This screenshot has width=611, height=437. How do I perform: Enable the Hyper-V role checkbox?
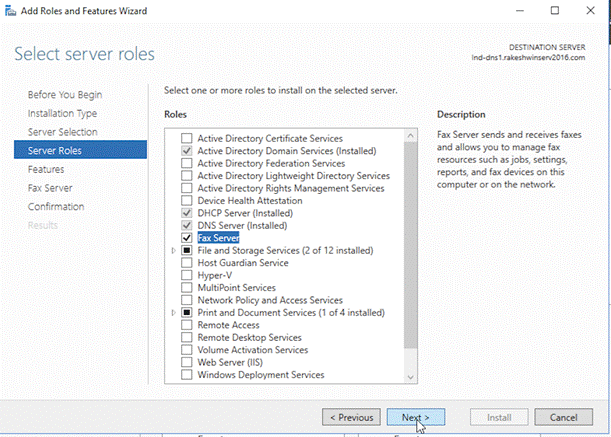(x=187, y=275)
